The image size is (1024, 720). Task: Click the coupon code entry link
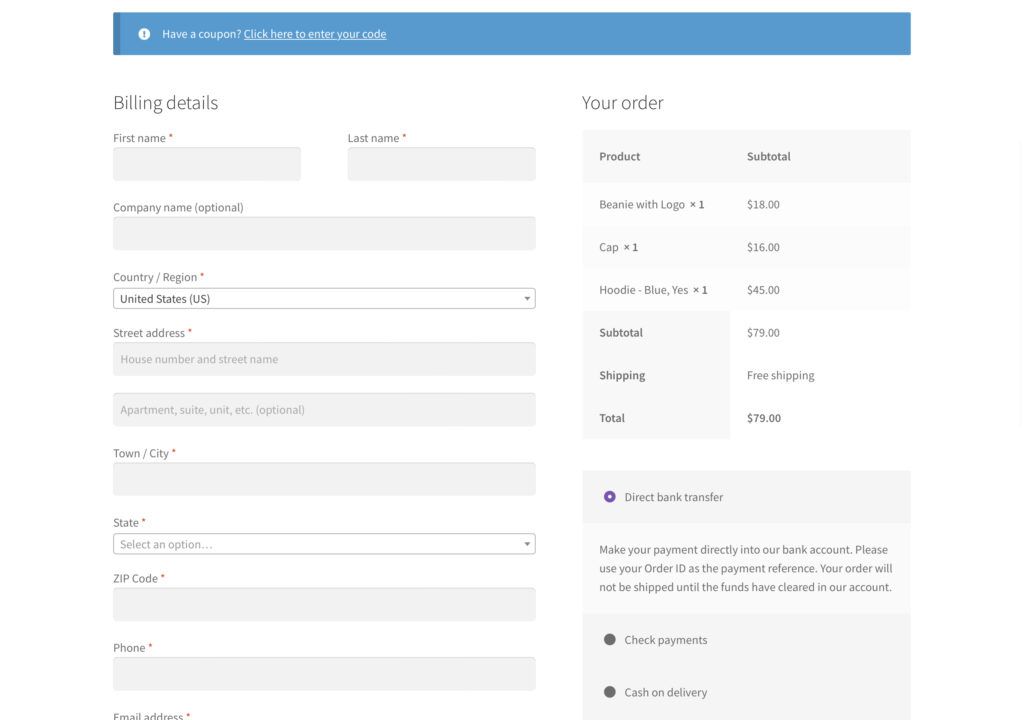click(x=314, y=34)
